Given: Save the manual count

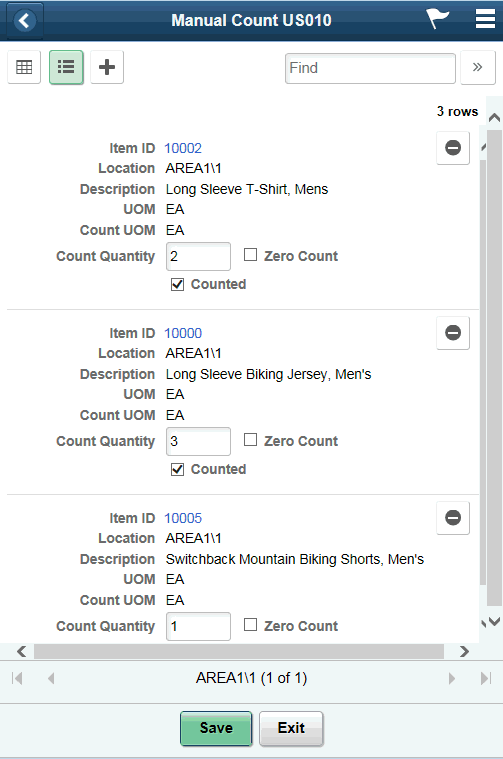Looking at the screenshot, I should click(x=216, y=728).
